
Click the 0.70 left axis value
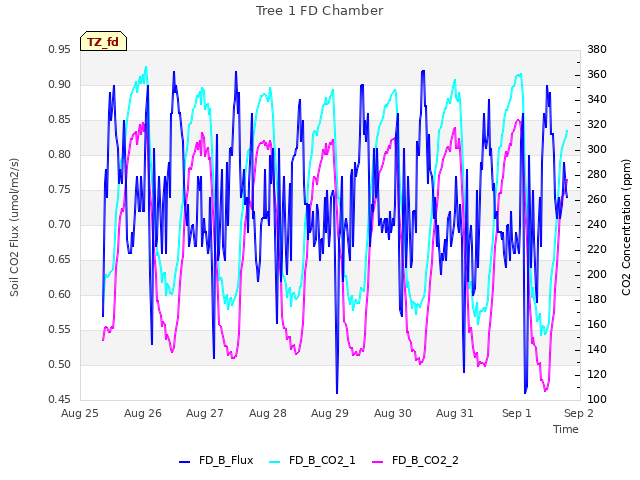pos(60,224)
